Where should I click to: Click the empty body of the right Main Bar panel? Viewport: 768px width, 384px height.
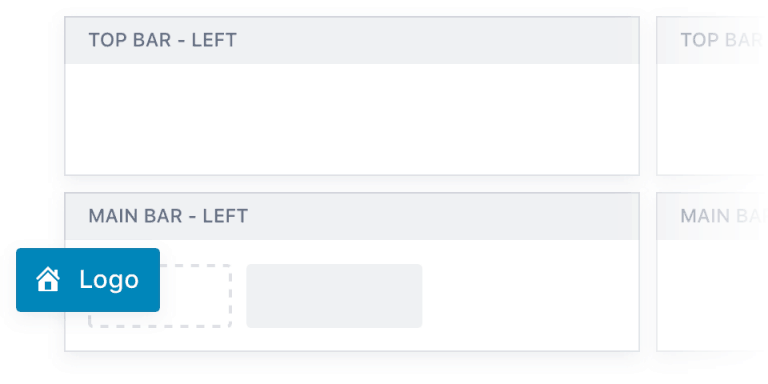pyautogui.click(x=712, y=295)
